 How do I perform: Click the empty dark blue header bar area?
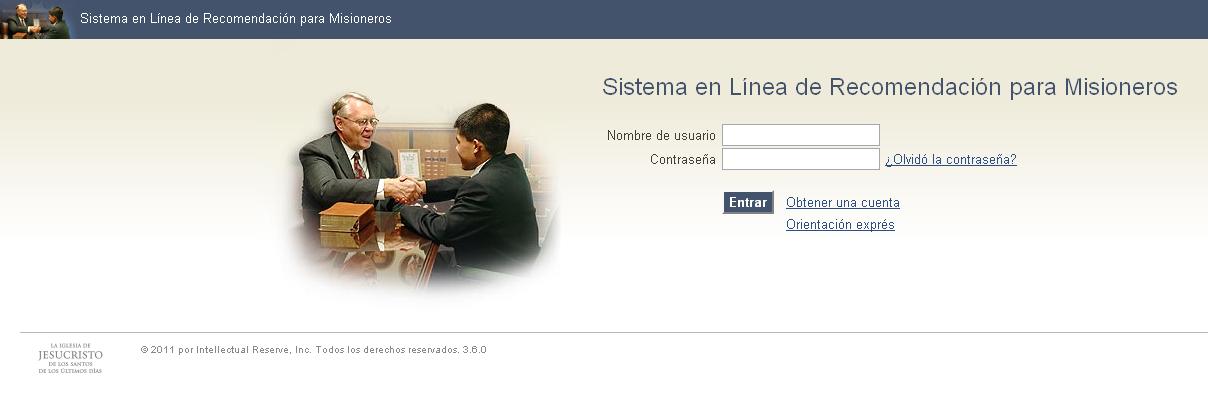tap(800, 19)
